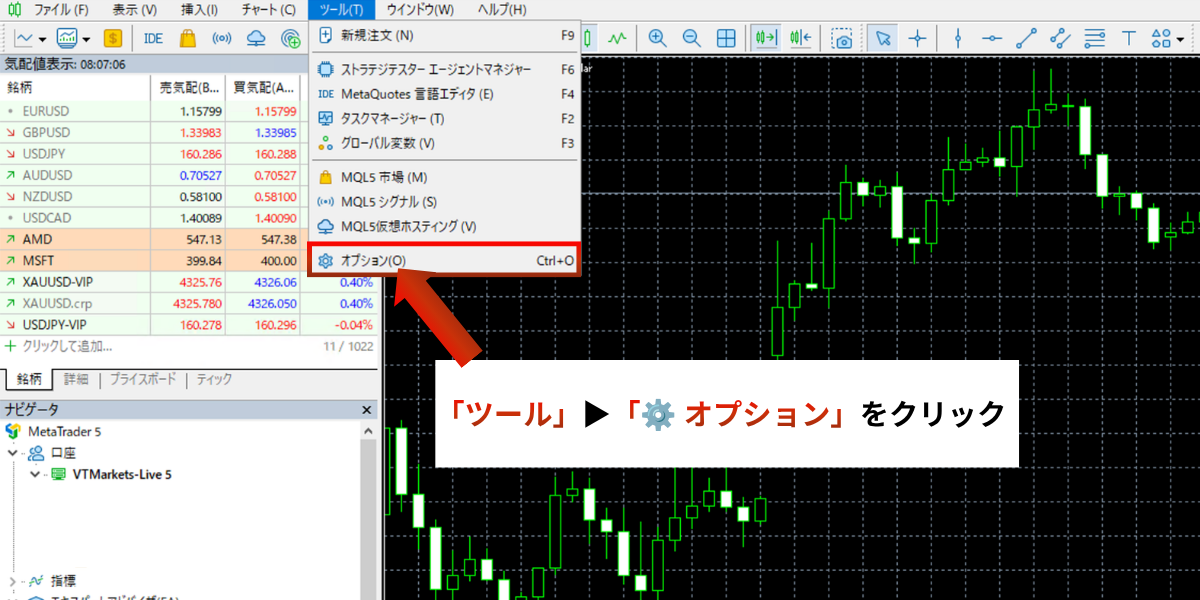Click the signals broadcast toolbar icon
This screenshot has height=600, width=1200.
click(222, 39)
